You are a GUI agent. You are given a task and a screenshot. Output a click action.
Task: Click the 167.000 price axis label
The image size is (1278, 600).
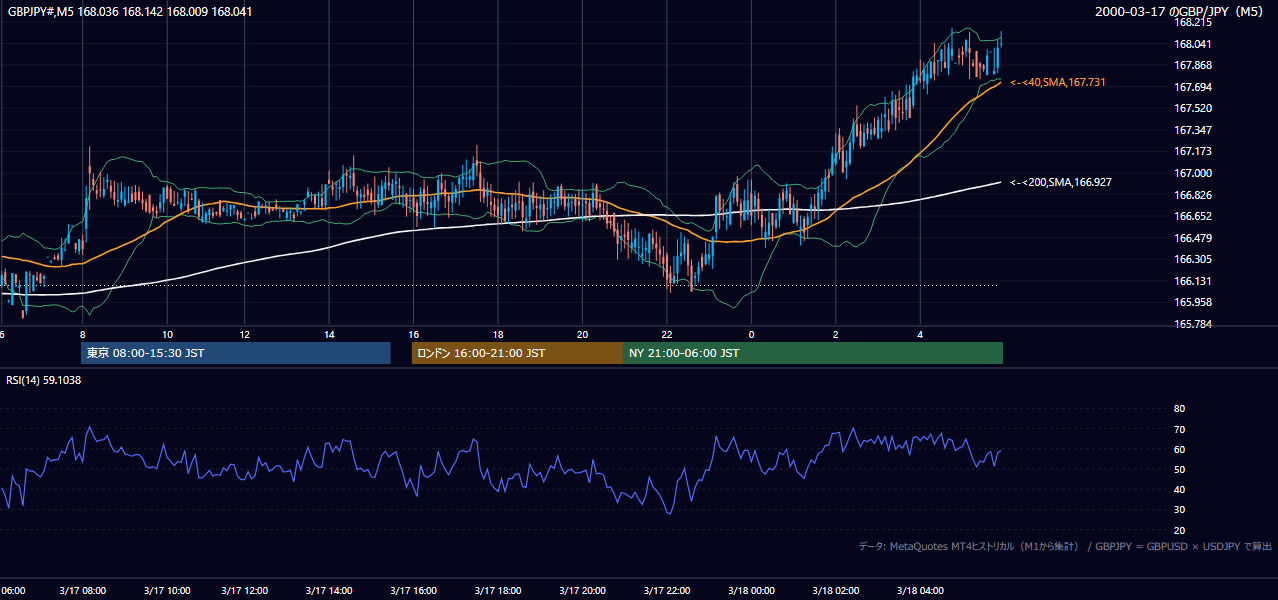[1193, 173]
